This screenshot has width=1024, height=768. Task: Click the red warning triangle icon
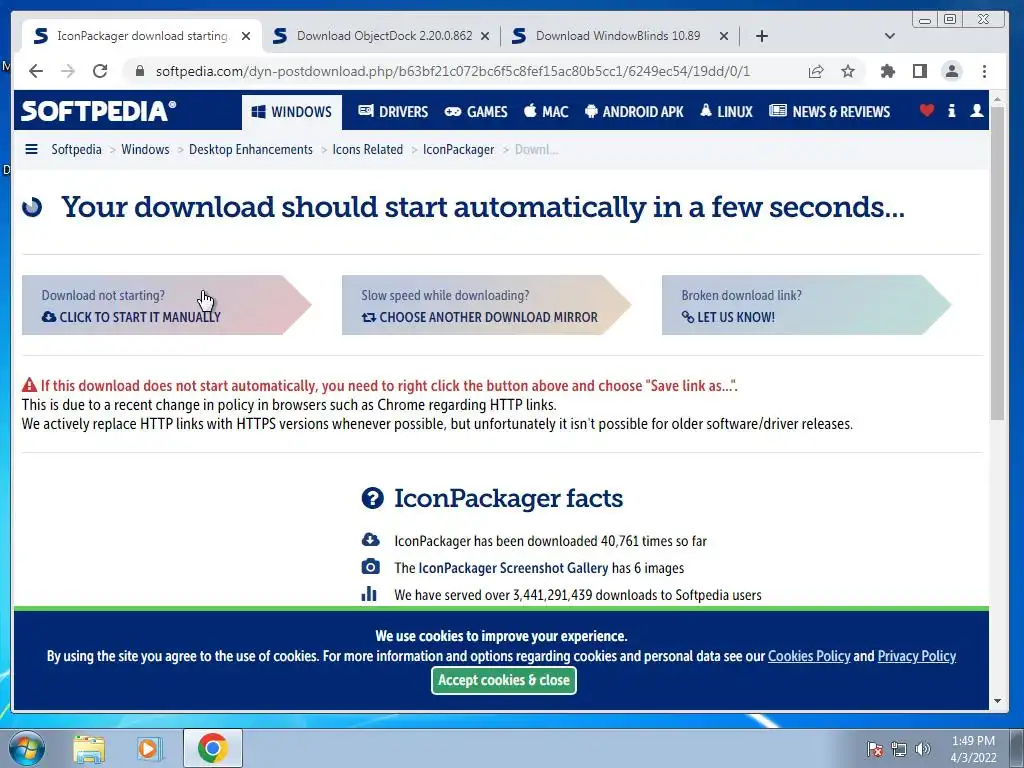[x=29, y=385]
